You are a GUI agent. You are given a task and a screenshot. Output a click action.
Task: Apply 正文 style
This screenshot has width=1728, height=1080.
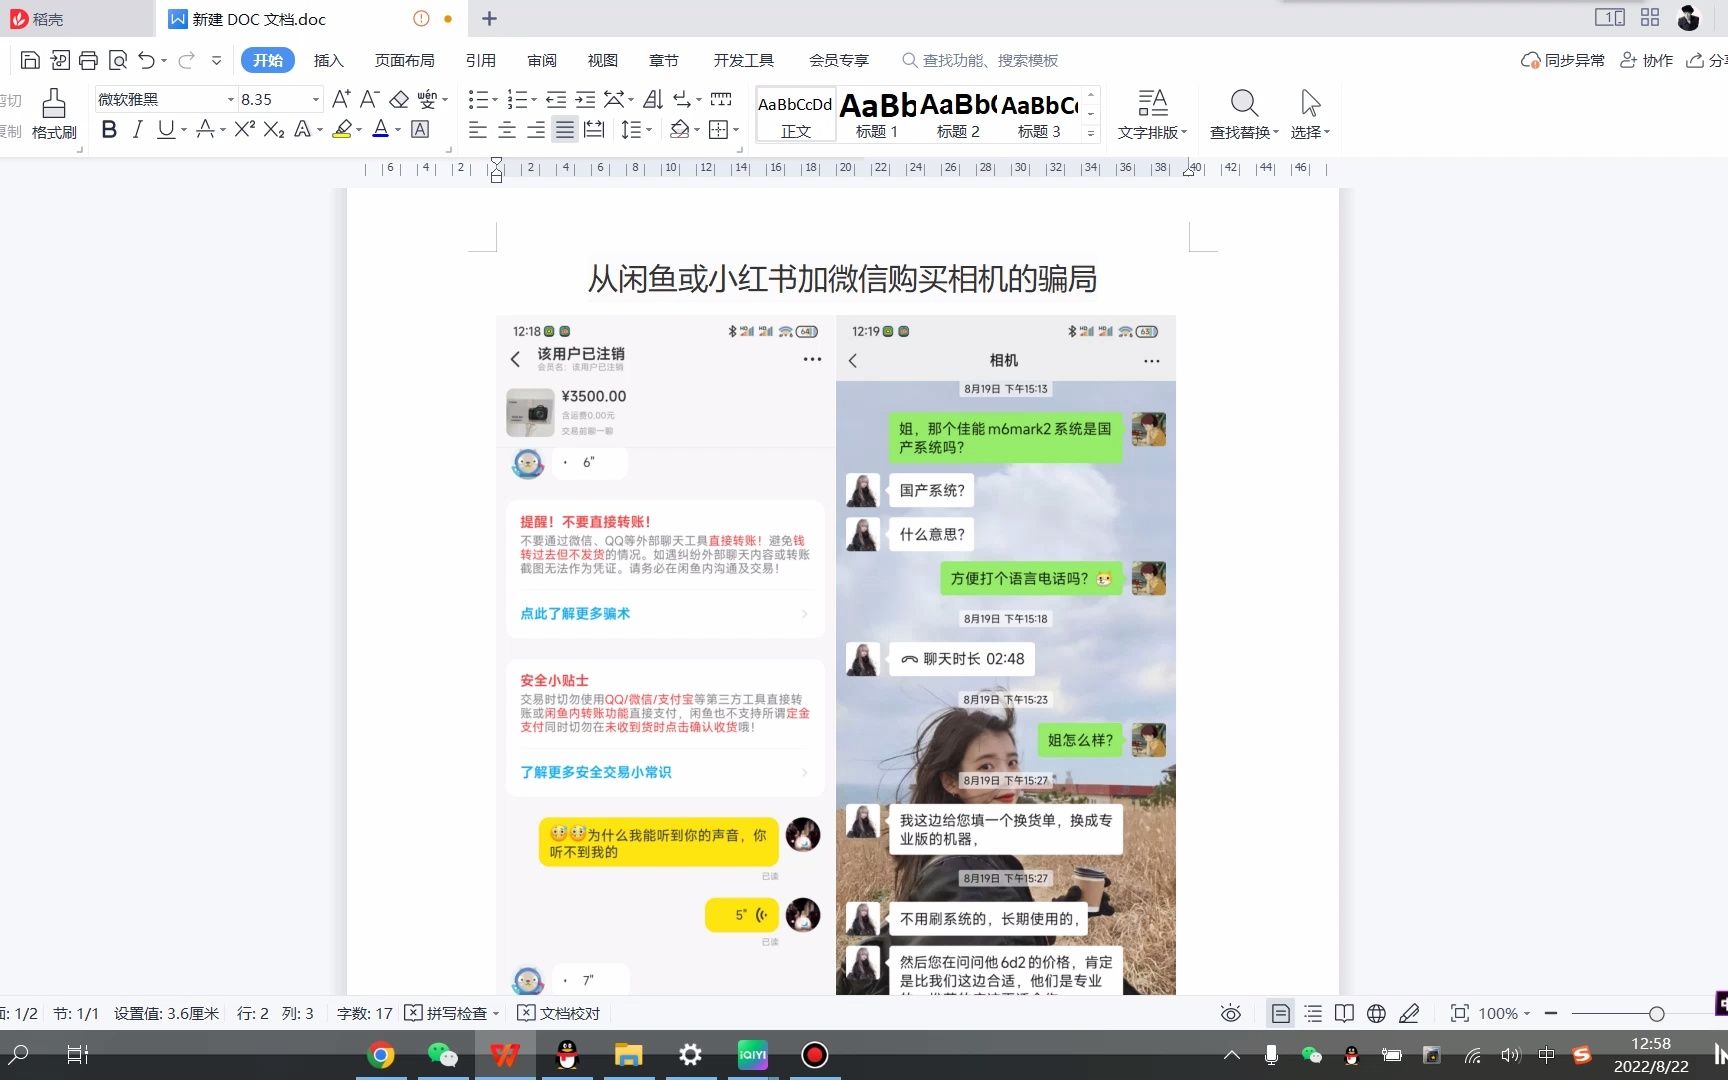point(795,115)
